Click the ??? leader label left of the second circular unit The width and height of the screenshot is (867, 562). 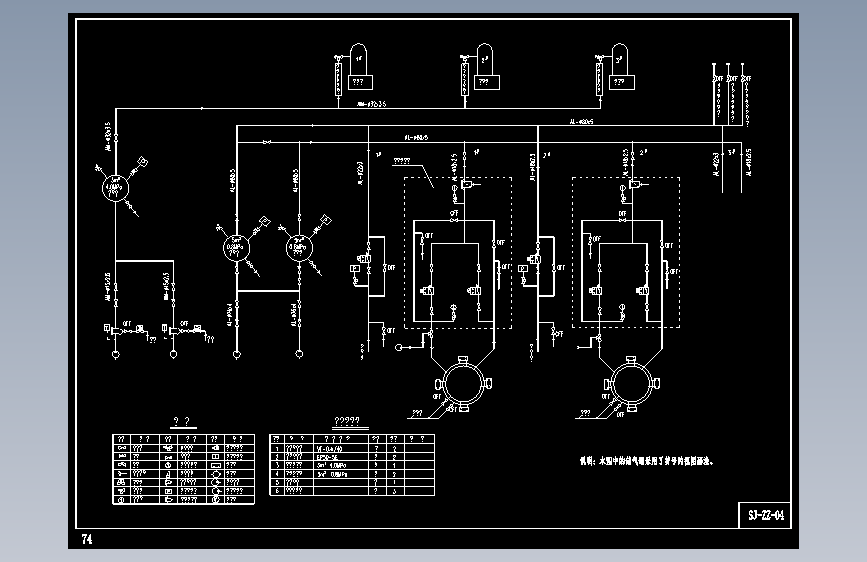tap(585, 413)
